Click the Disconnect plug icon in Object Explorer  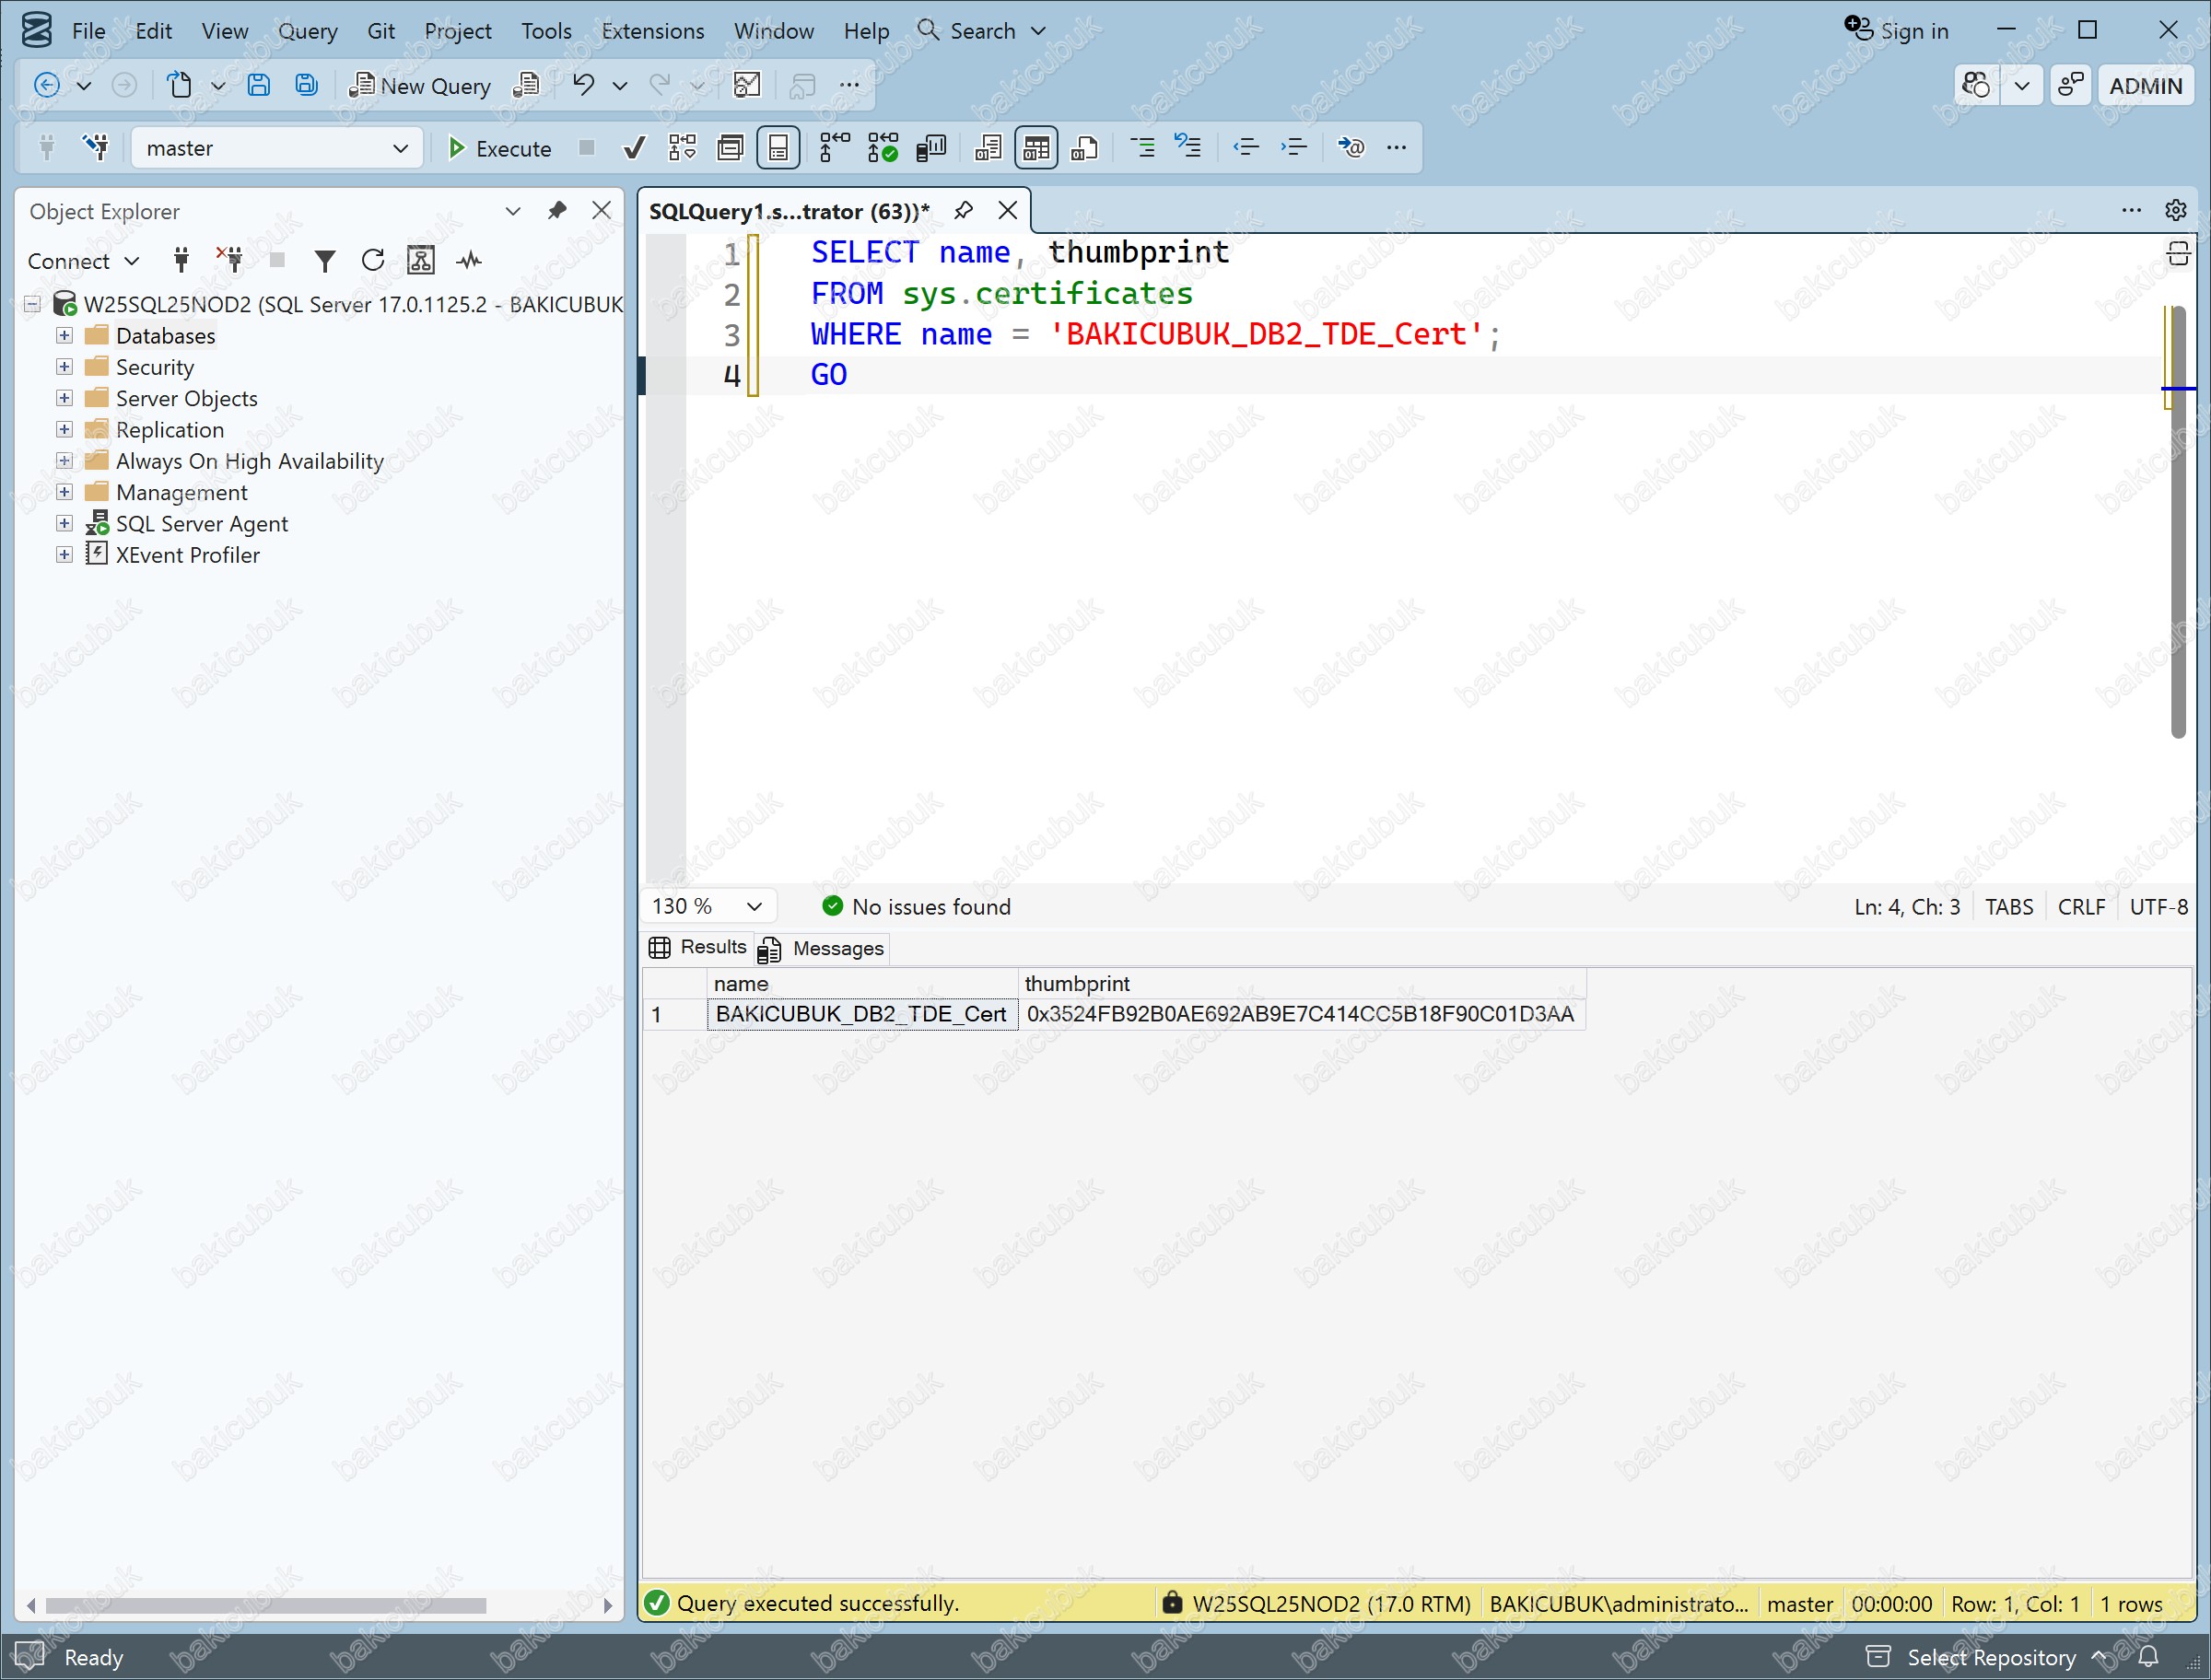[229, 261]
